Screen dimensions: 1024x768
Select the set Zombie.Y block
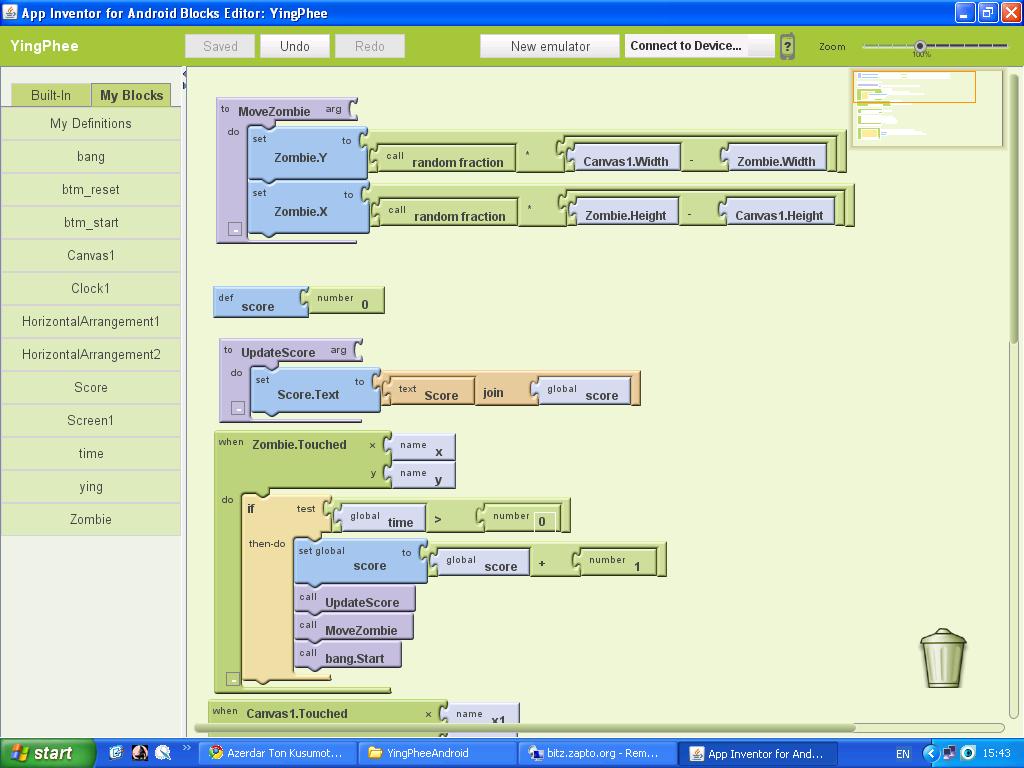pos(307,154)
